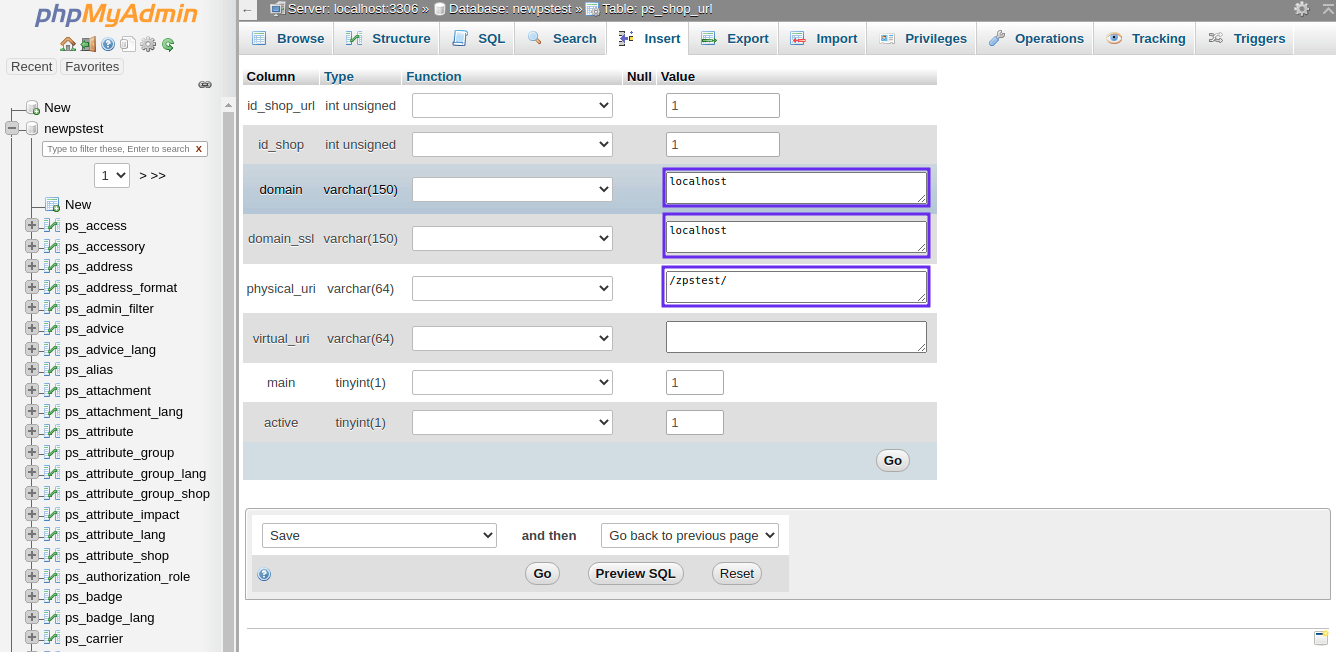Open the Export tab
The width and height of the screenshot is (1336, 652).
click(734, 38)
